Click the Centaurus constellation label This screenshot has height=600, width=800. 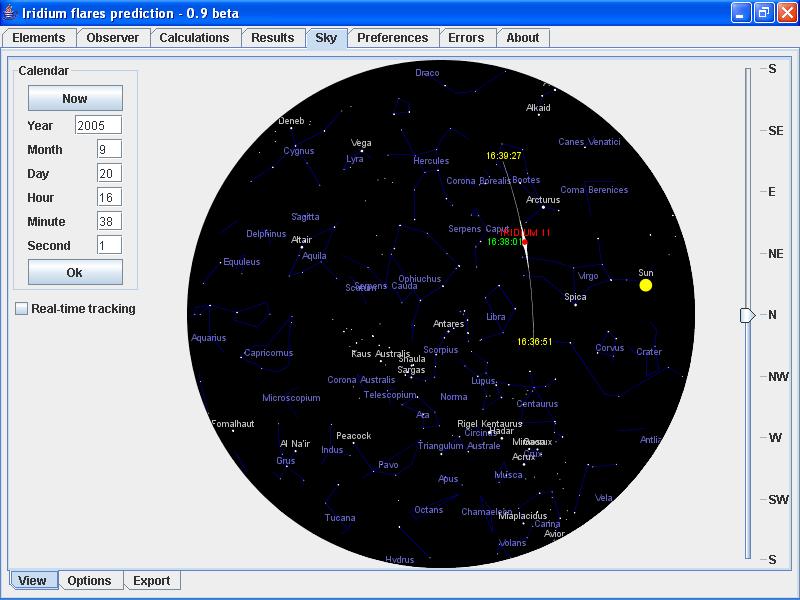537,404
